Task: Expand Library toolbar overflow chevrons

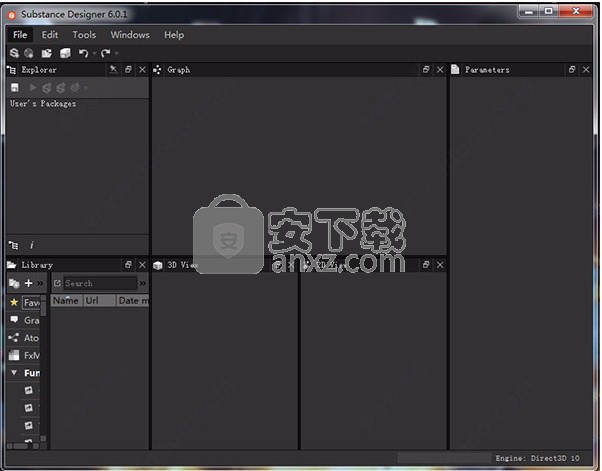Action: [40, 284]
